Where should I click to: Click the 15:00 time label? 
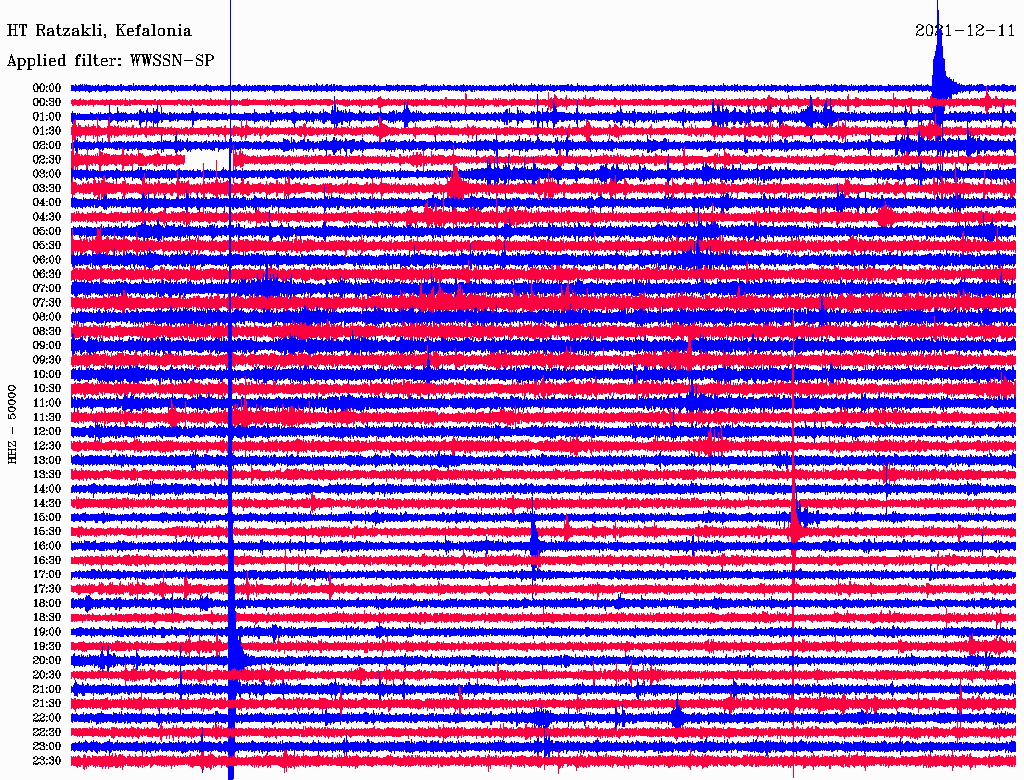click(47, 517)
